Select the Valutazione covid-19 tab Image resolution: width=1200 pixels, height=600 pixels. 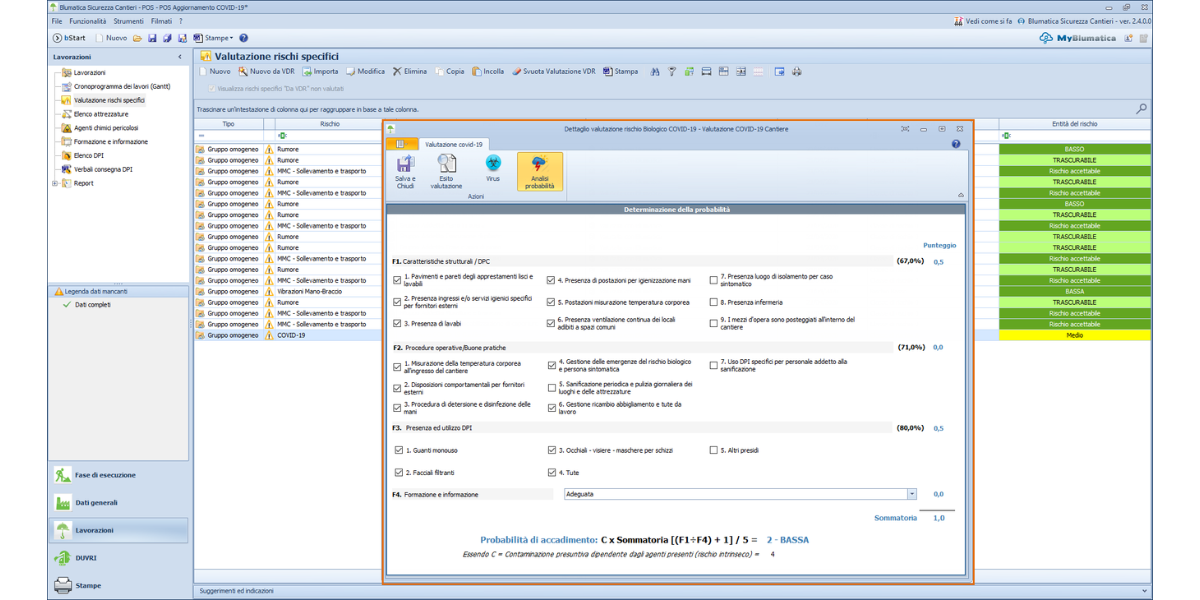pyautogui.click(x=454, y=144)
